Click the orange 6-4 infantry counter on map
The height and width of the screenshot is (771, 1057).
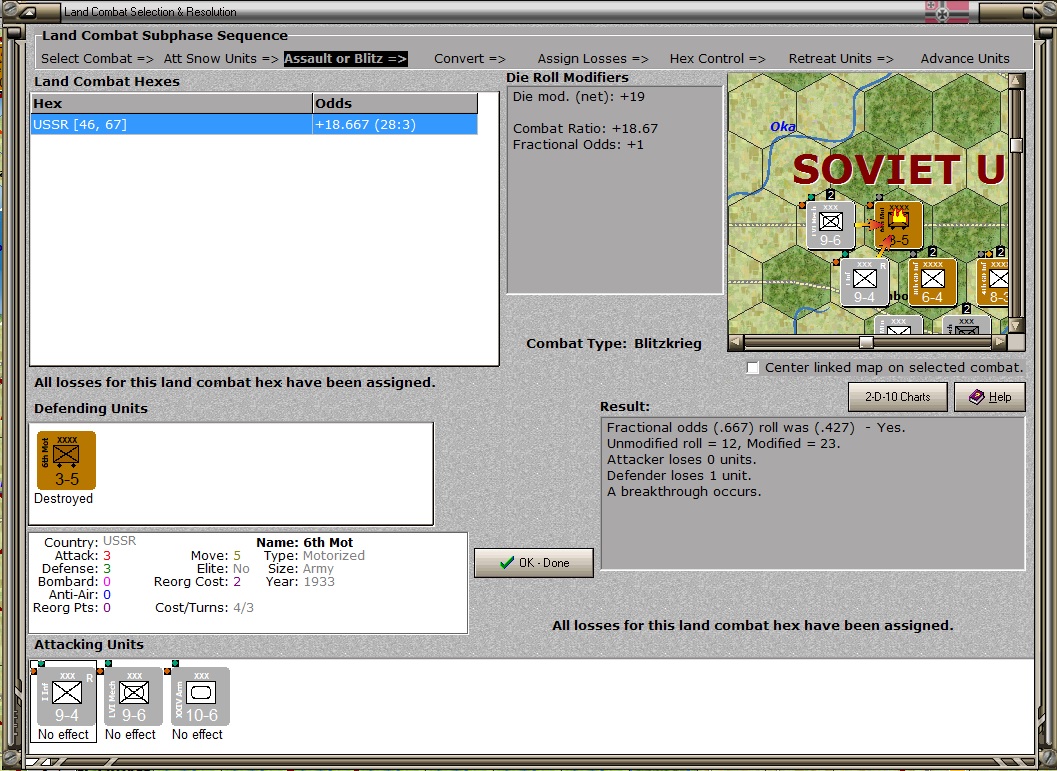[x=932, y=281]
